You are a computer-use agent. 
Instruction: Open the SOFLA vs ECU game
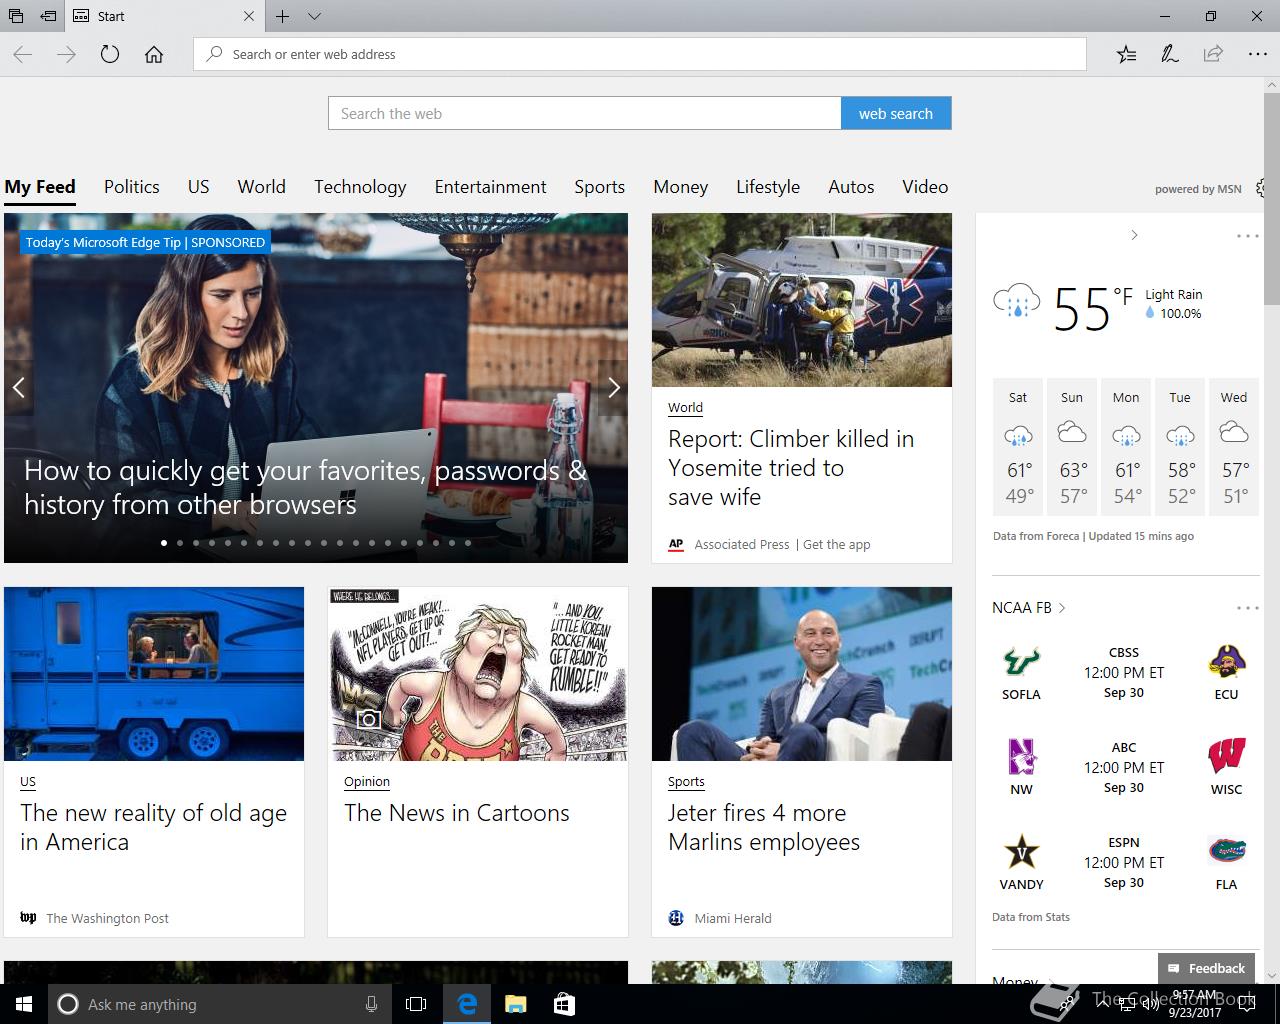coord(1124,673)
